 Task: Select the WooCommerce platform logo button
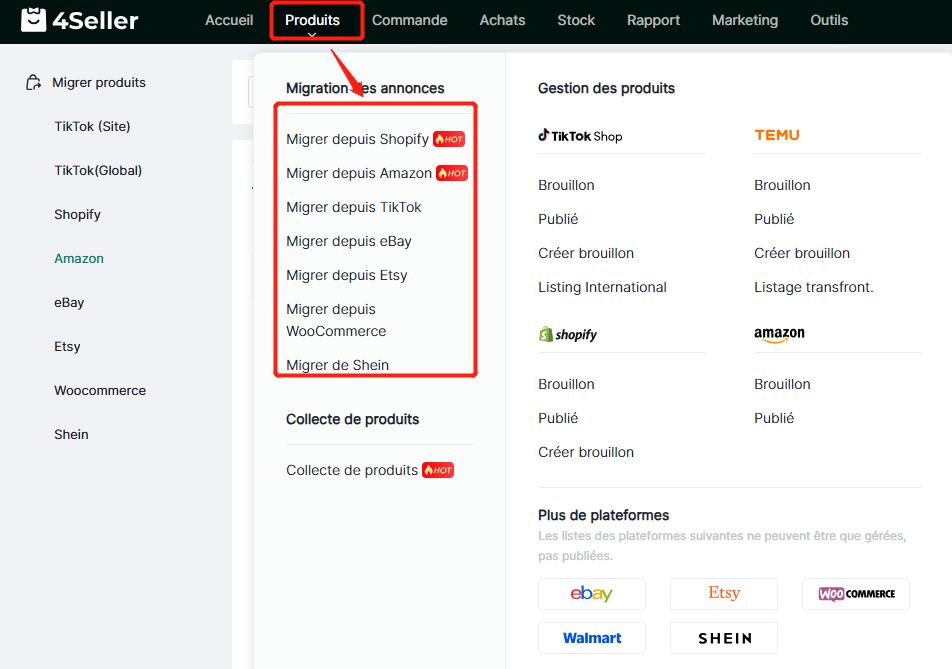coord(855,594)
